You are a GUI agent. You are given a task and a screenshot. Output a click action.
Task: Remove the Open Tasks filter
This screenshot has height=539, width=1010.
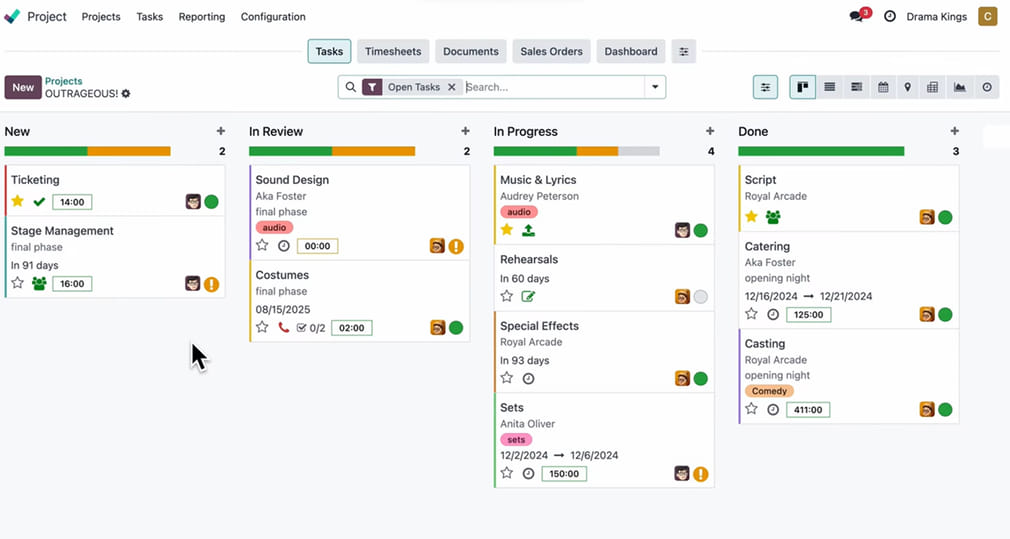(x=452, y=88)
